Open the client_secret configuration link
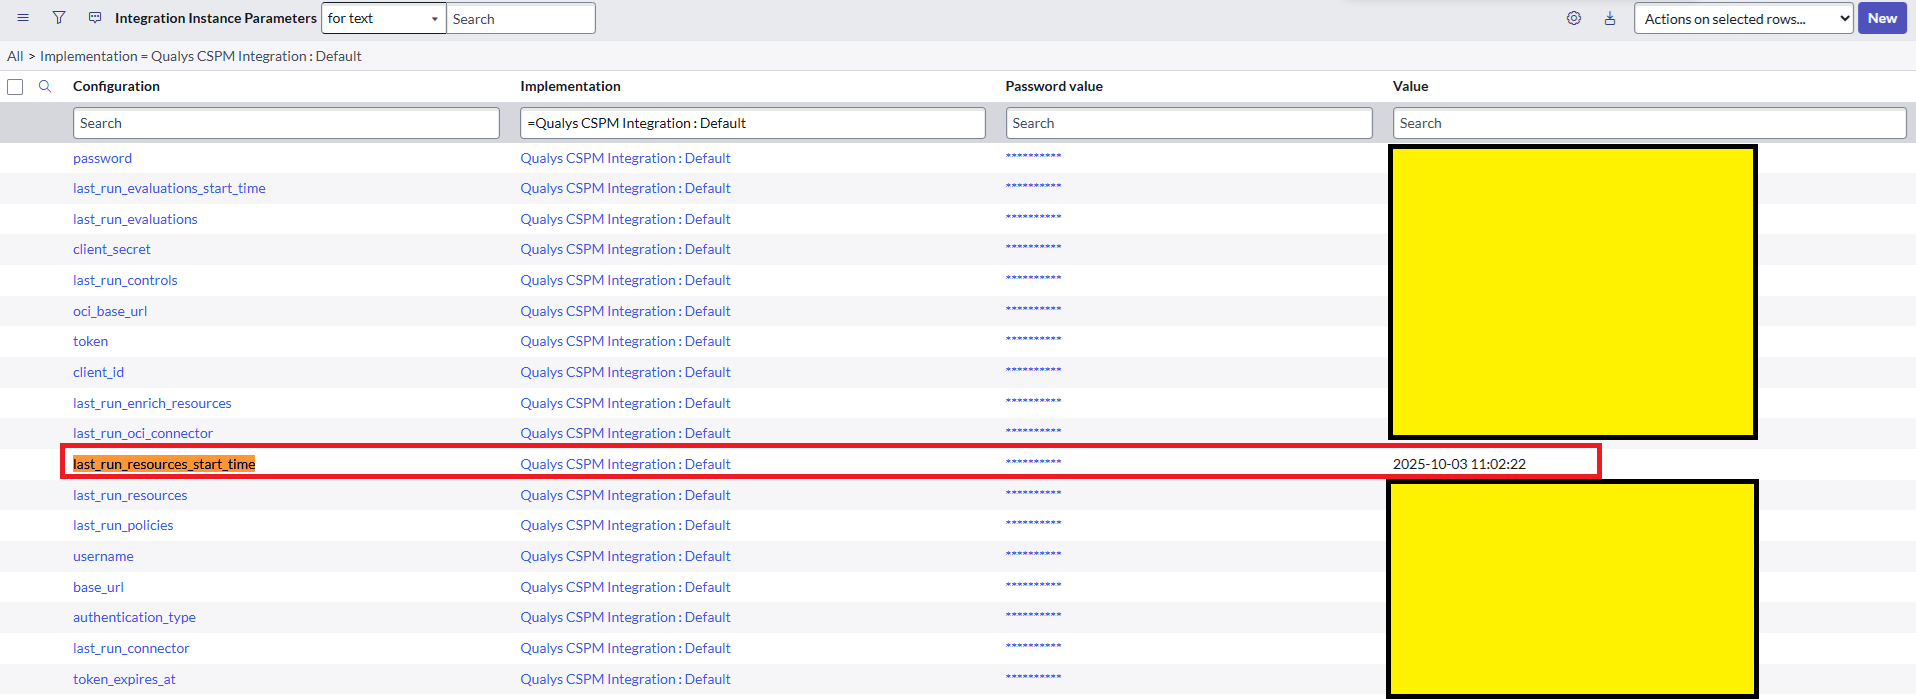The image size is (1916, 699). tap(112, 249)
